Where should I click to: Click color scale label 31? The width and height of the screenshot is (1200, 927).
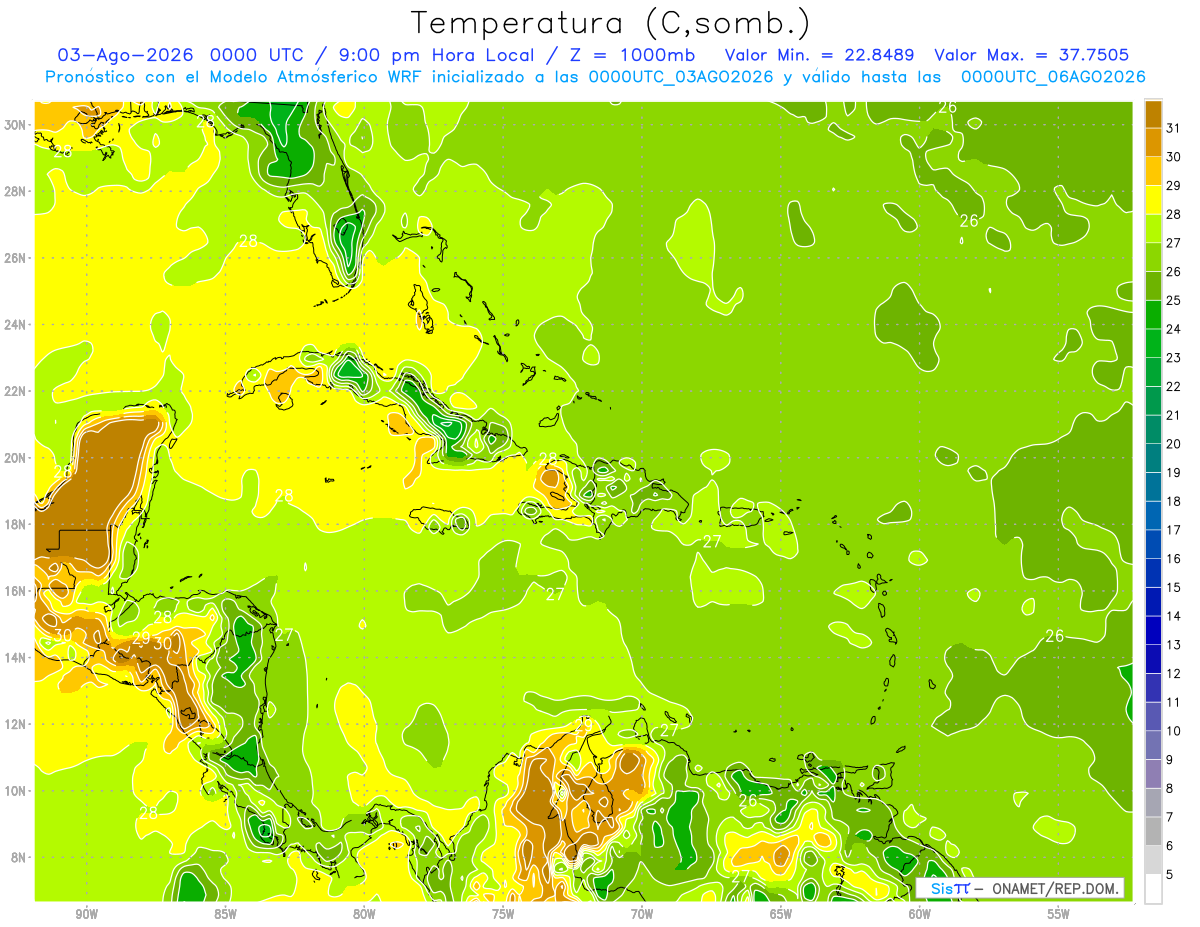(1173, 128)
